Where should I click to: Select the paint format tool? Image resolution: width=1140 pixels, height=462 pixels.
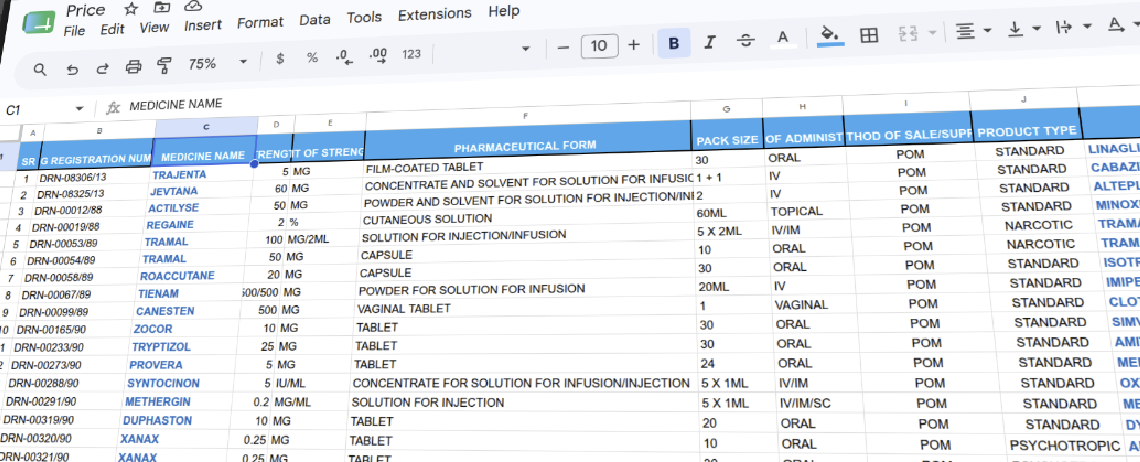click(164, 66)
